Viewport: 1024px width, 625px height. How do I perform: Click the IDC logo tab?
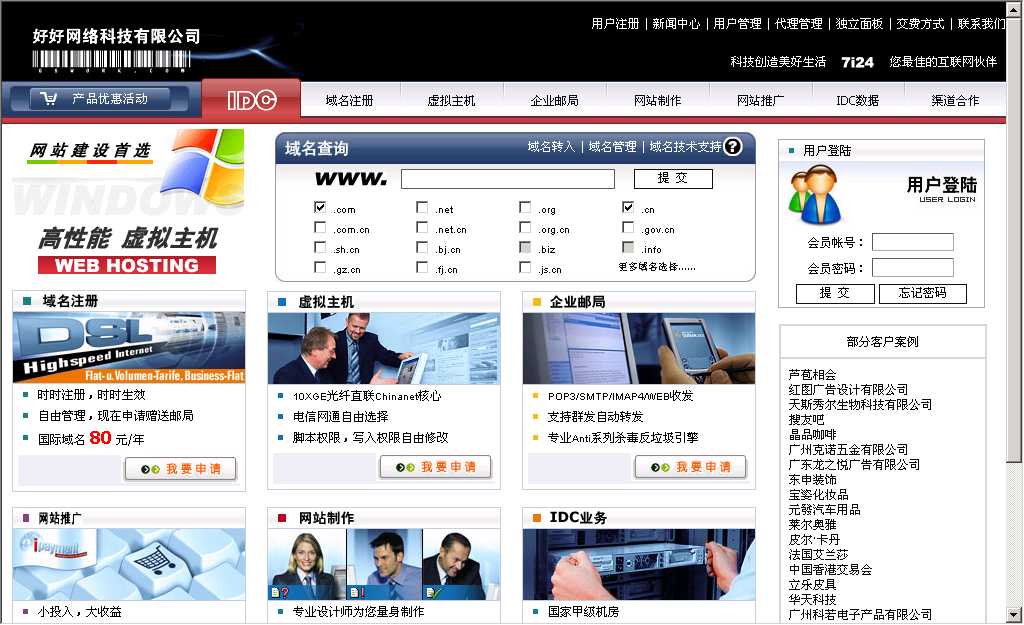251,100
